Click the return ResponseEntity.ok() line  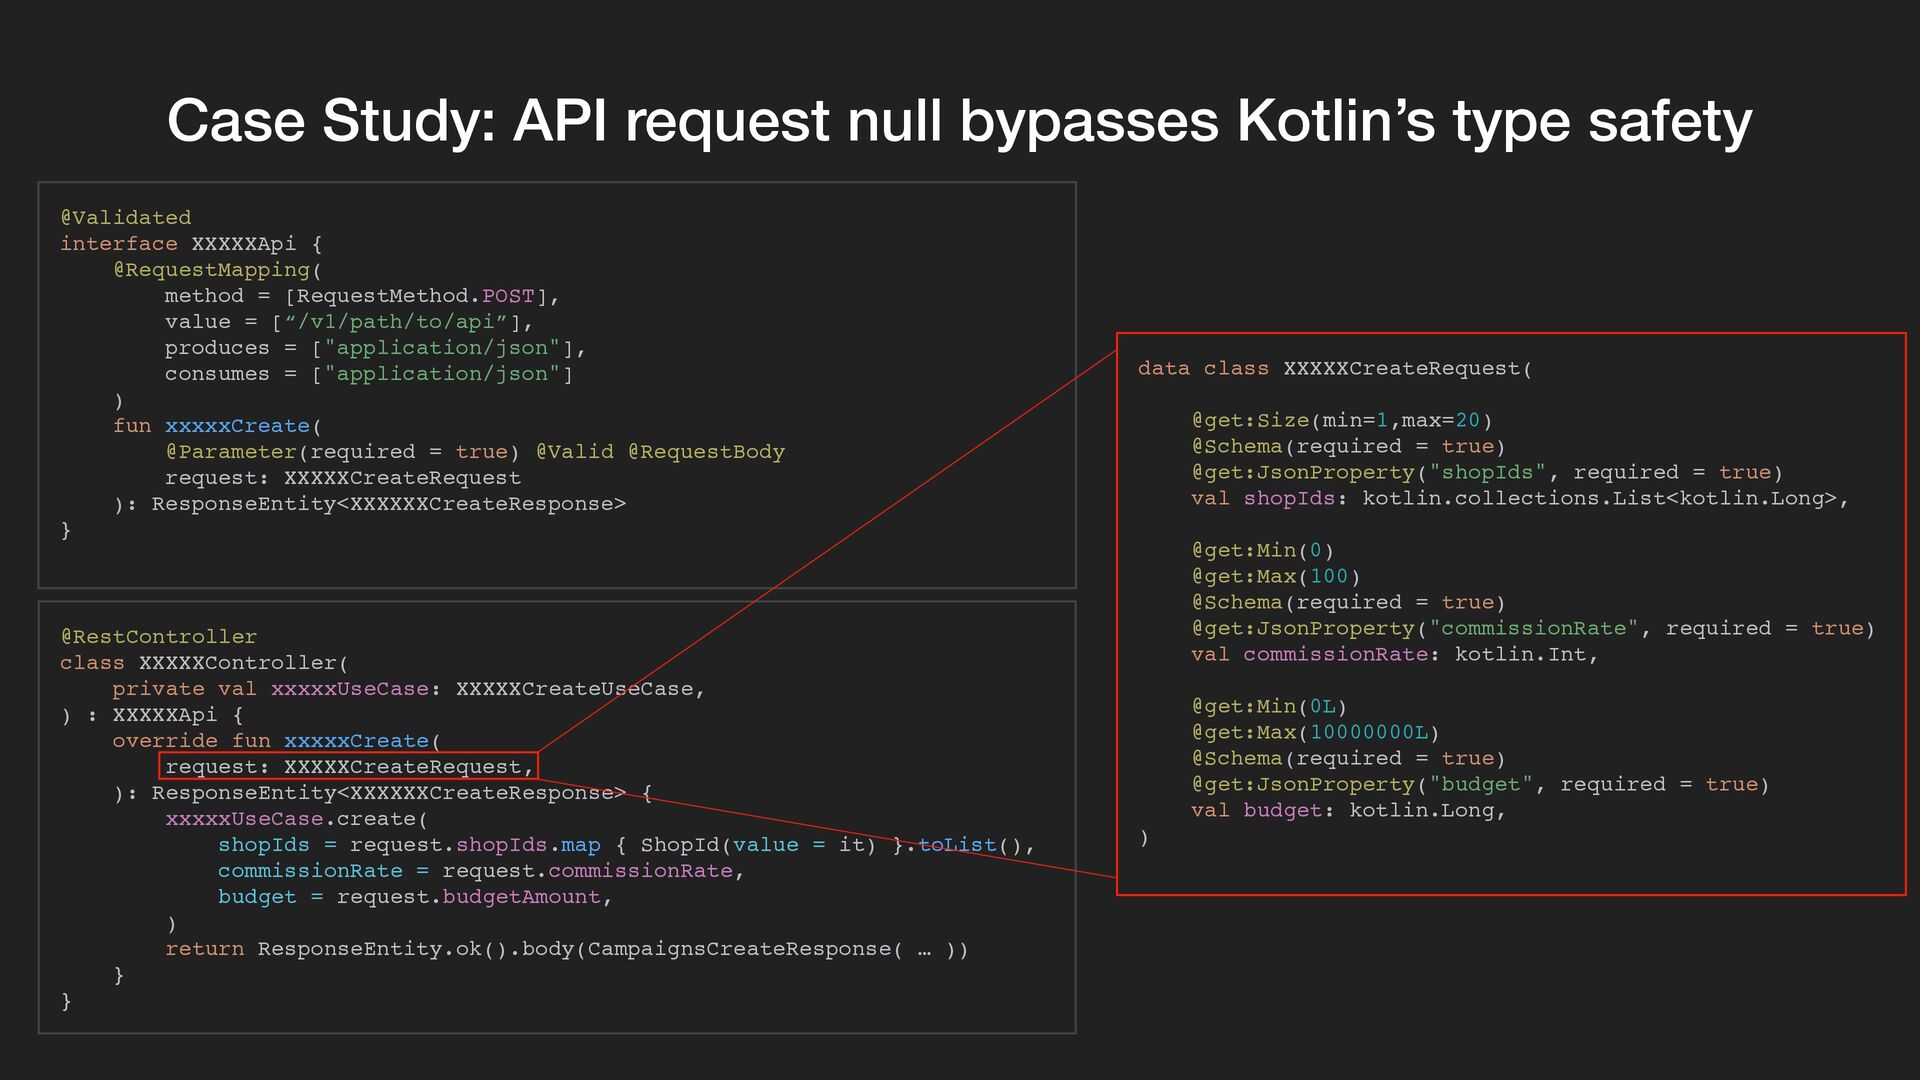coord(565,949)
